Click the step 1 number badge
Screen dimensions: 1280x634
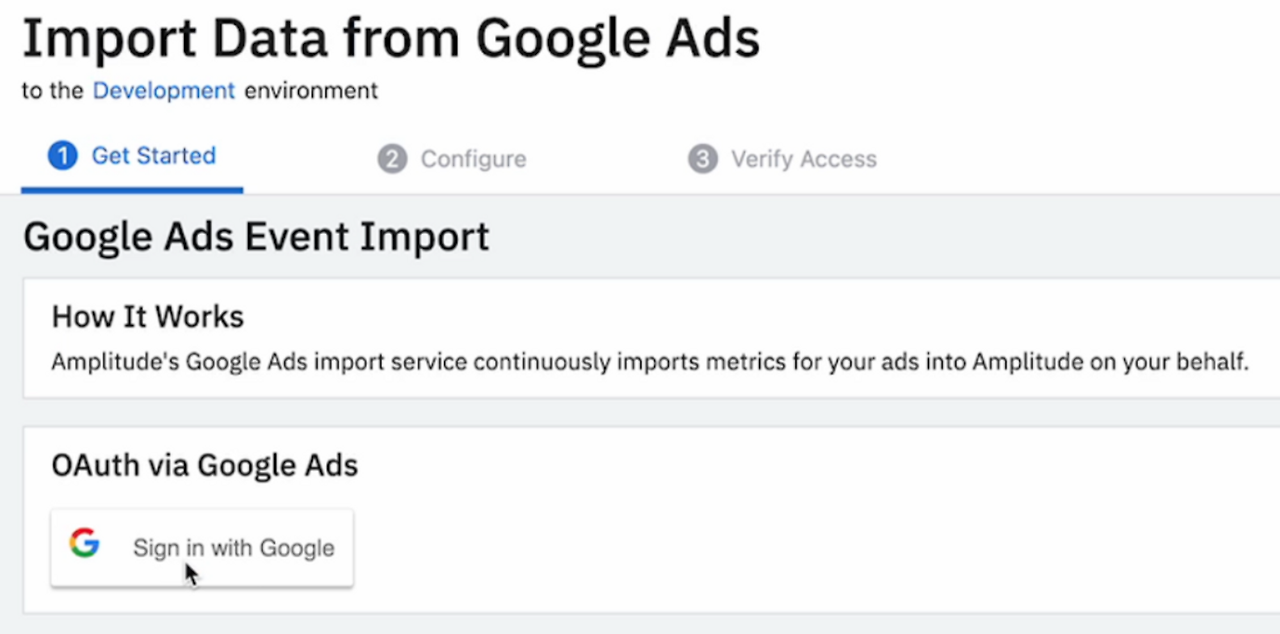(x=62, y=156)
